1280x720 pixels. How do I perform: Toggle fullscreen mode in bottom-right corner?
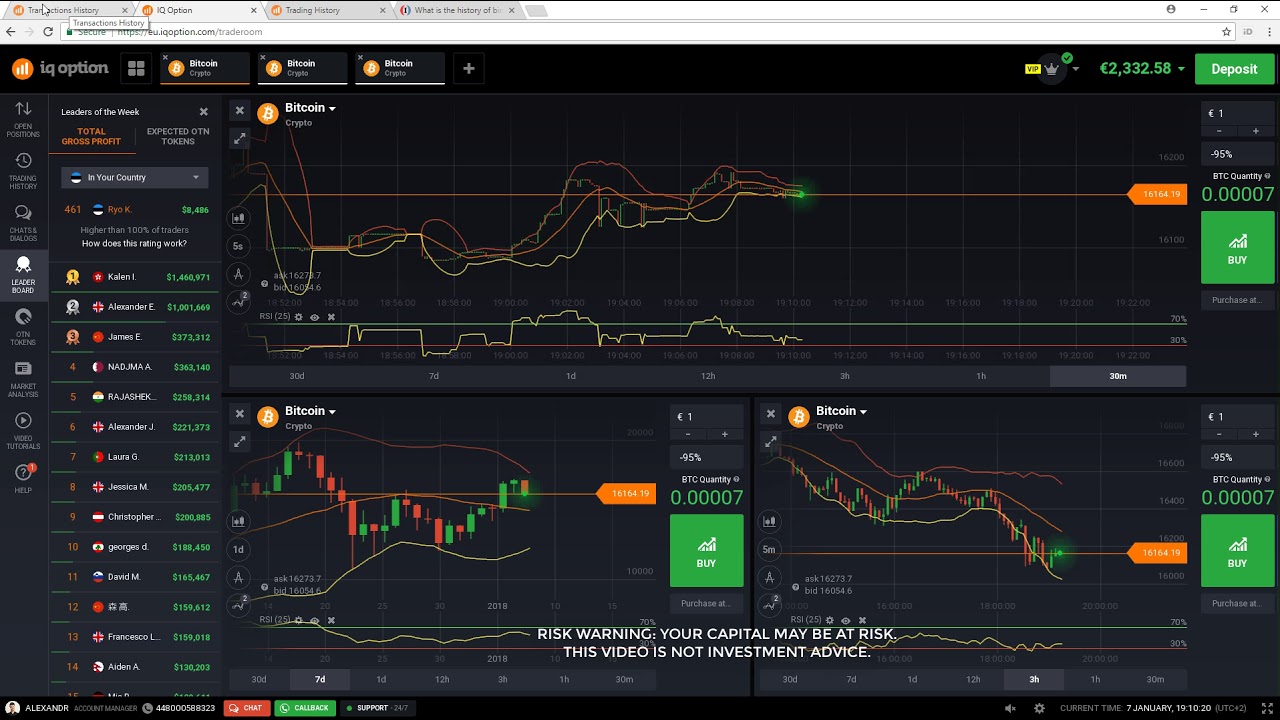pos(1269,708)
